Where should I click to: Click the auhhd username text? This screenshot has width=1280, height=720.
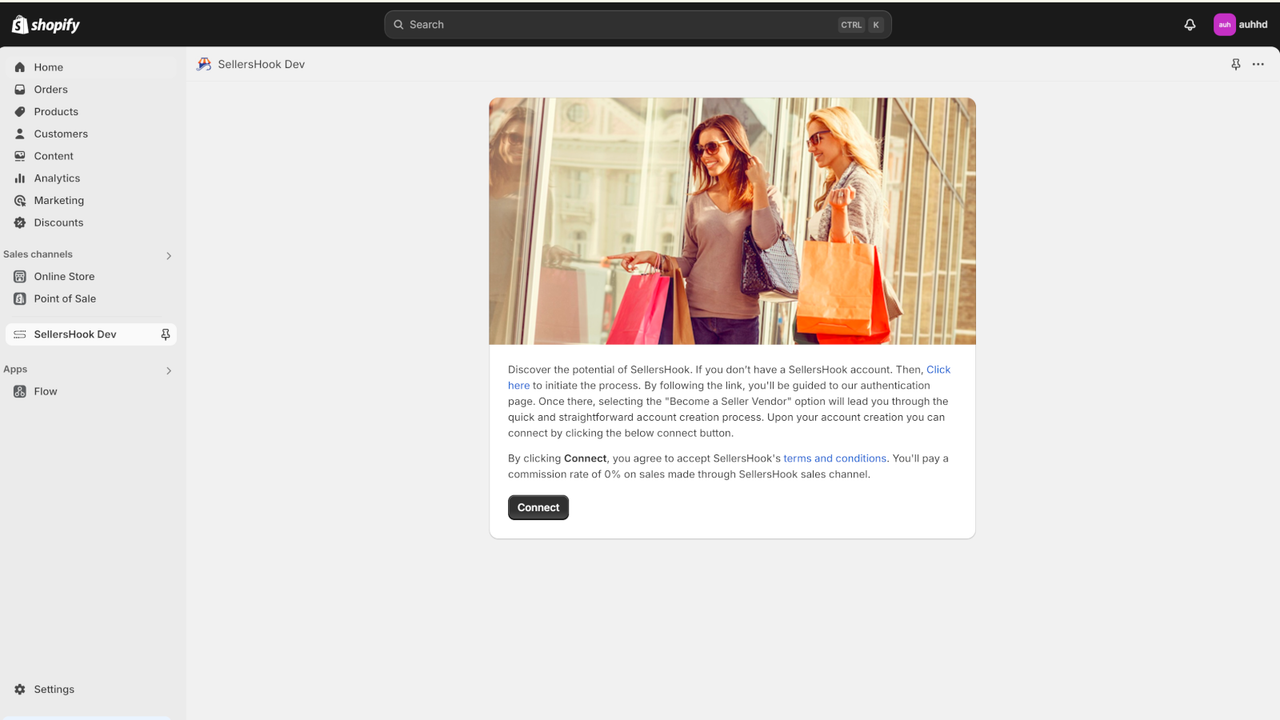point(1253,25)
